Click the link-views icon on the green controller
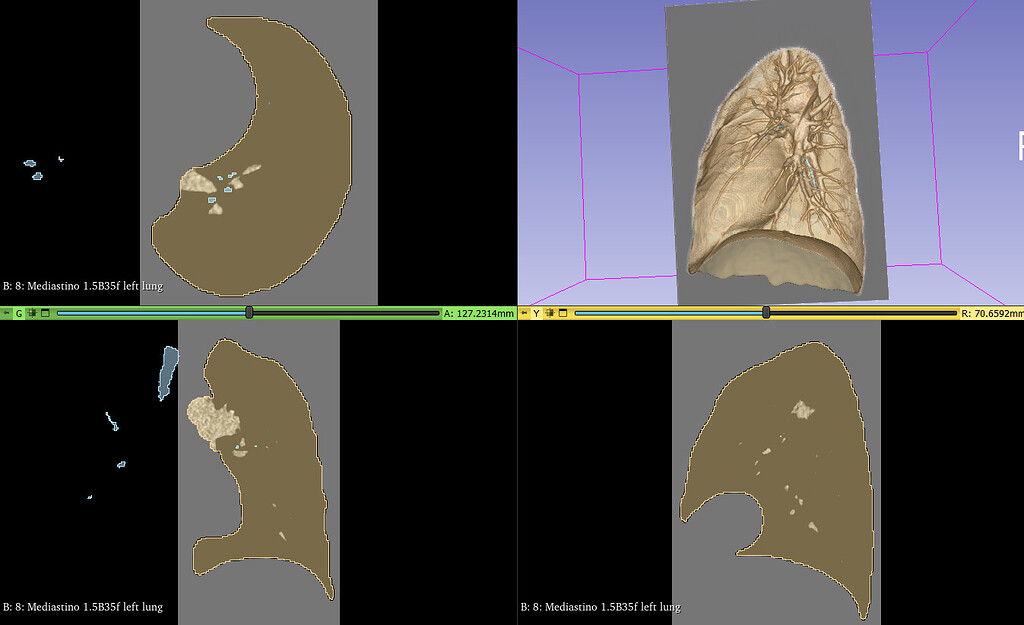 click(33, 313)
